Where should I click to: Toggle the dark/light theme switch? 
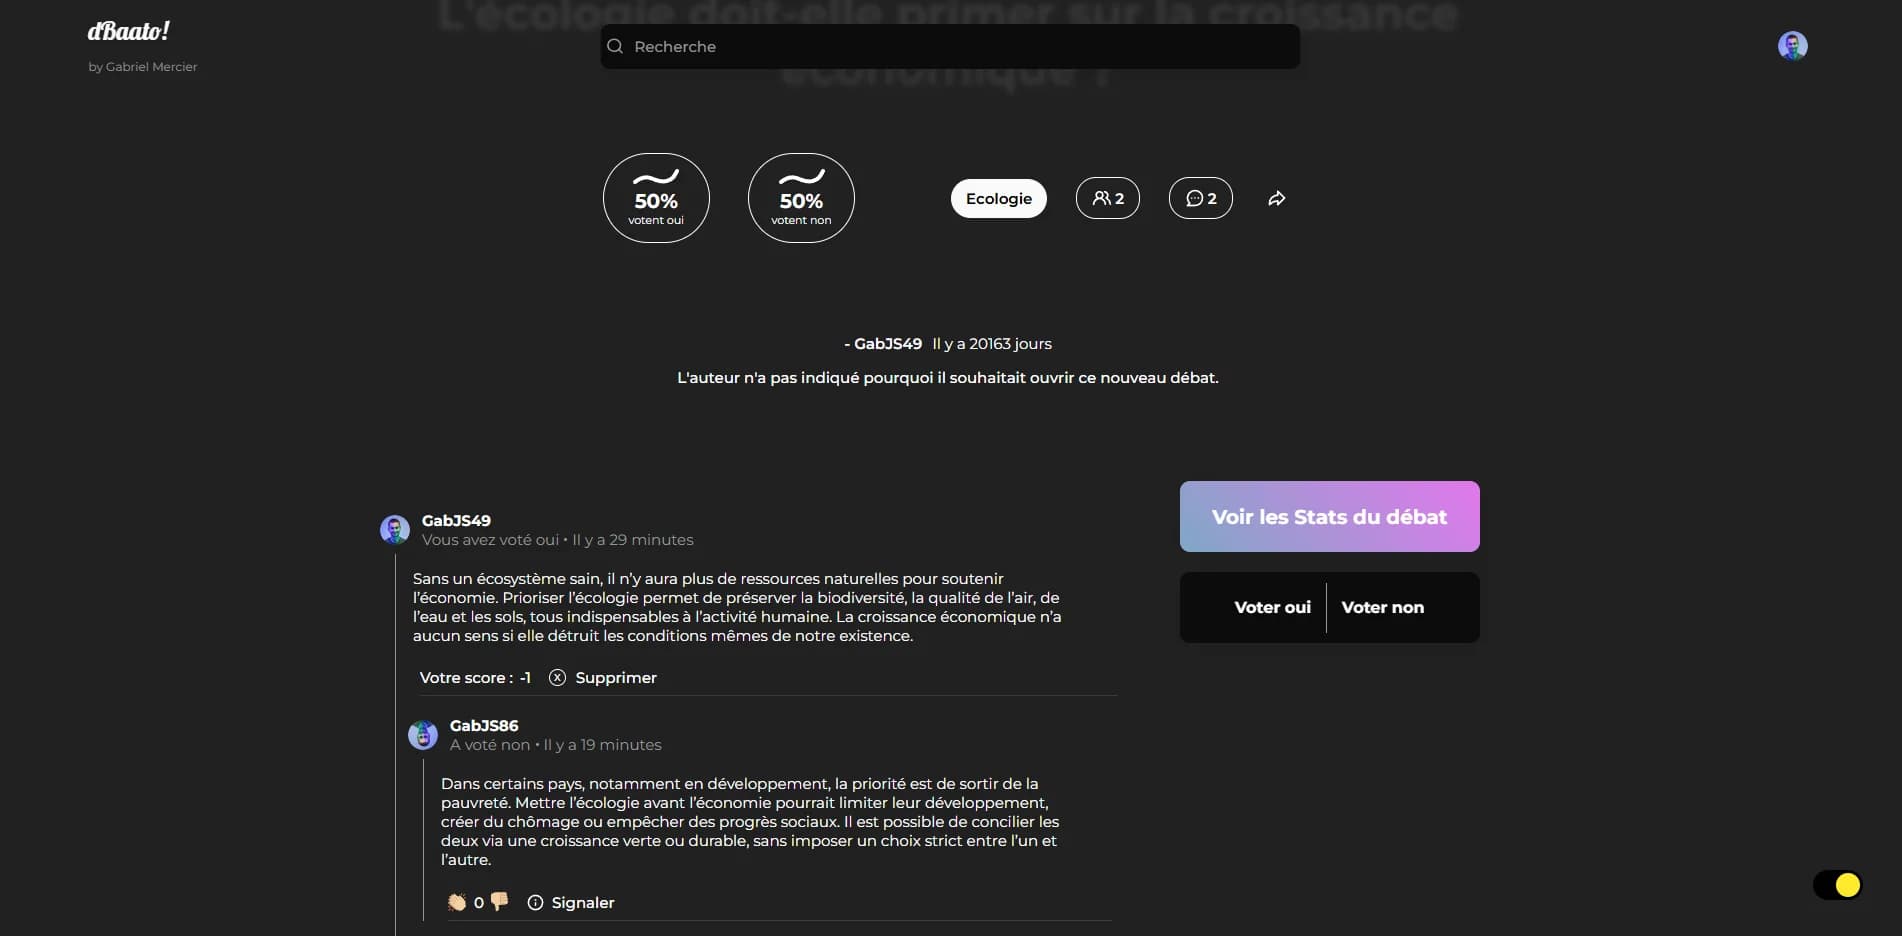[x=1837, y=885]
